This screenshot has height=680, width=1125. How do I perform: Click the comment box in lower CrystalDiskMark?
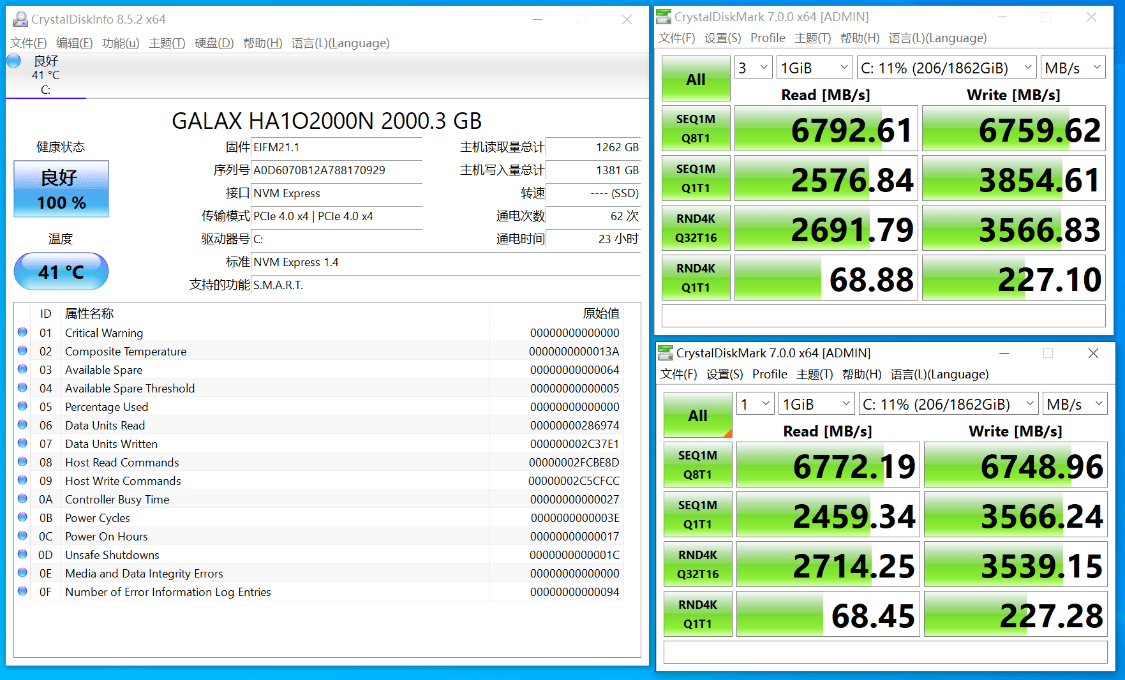tap(885, 652)
